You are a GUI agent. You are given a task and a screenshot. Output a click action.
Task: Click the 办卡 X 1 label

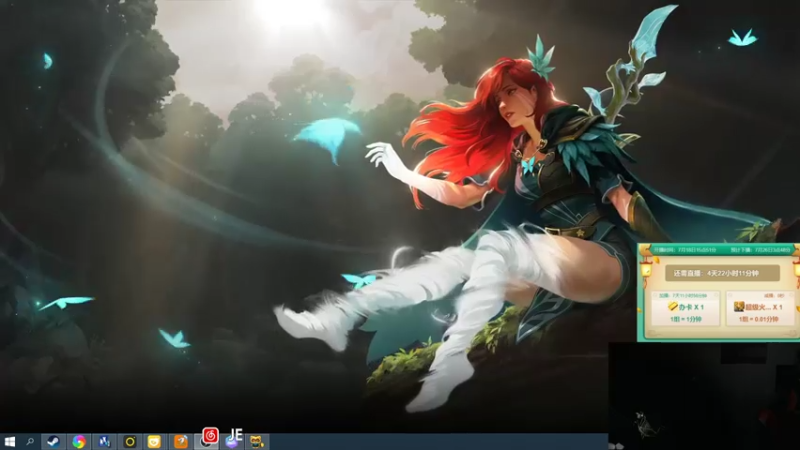pyautogui.click(x=691, y=307)
